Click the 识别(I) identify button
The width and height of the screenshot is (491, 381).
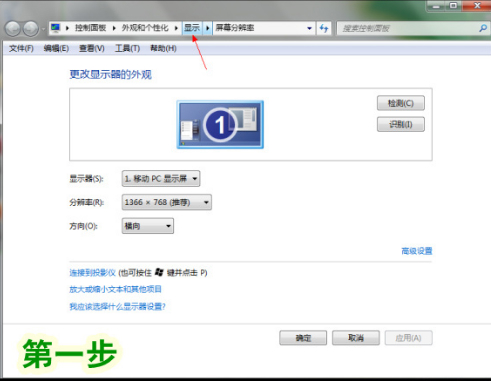coord(401,124)
